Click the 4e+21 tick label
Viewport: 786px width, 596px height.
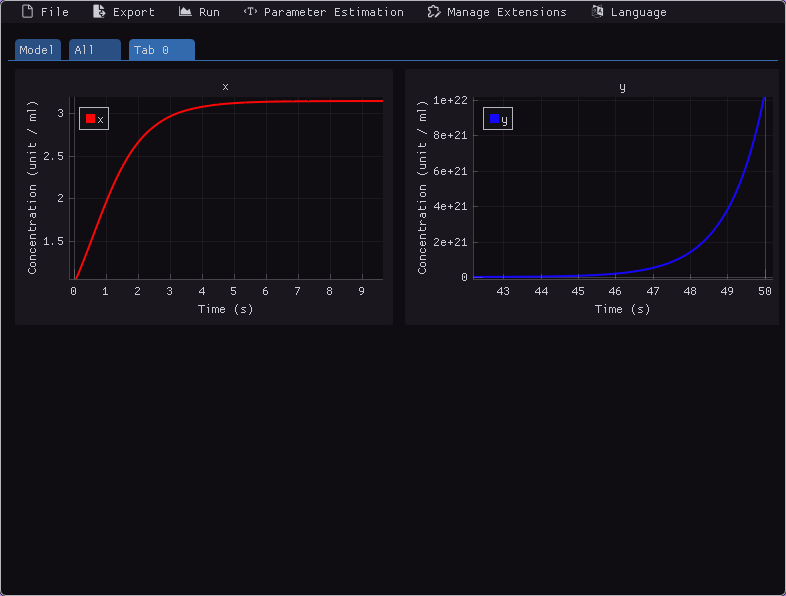(450, 207)
